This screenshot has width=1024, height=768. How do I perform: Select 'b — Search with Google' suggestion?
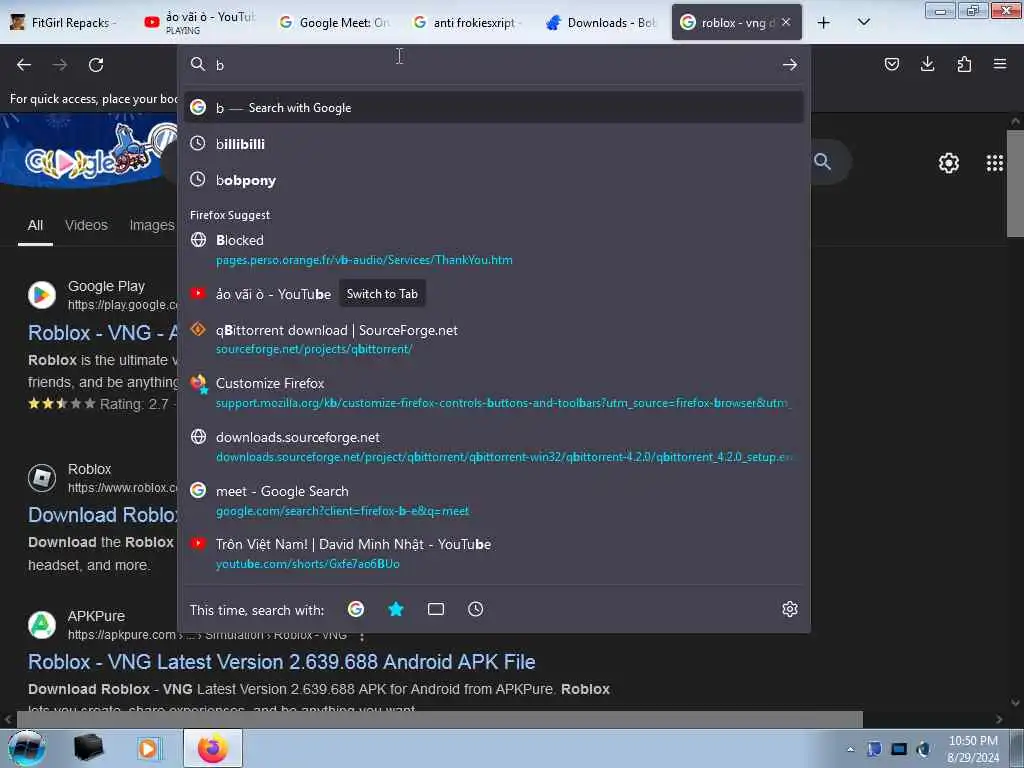point(494,108)
